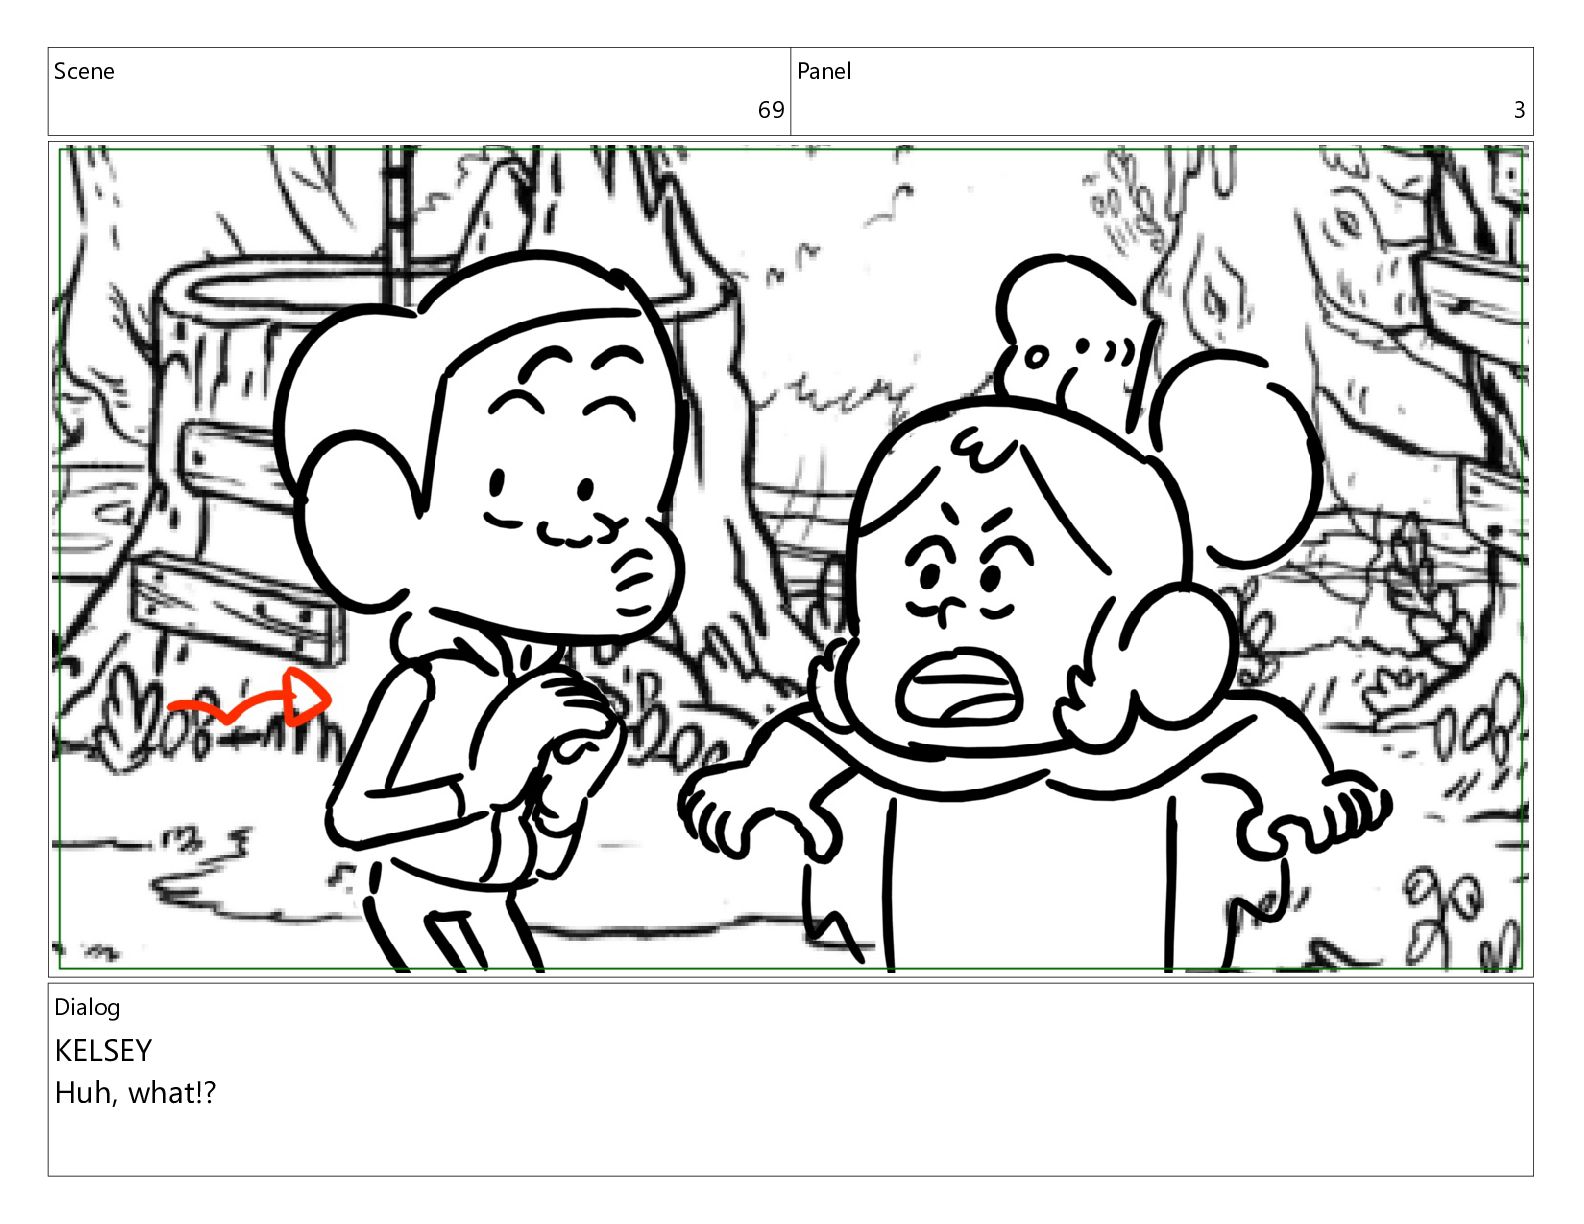
Task: Select the 'Panel' field label
Action: (824, 71)
